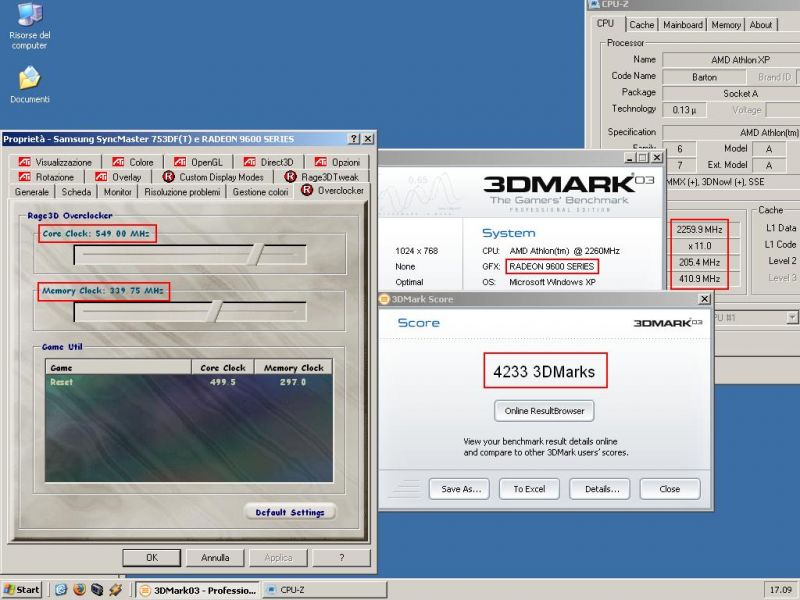Launch Firefox from quick launch
The image size is (800, 600).
coord(79,590)
